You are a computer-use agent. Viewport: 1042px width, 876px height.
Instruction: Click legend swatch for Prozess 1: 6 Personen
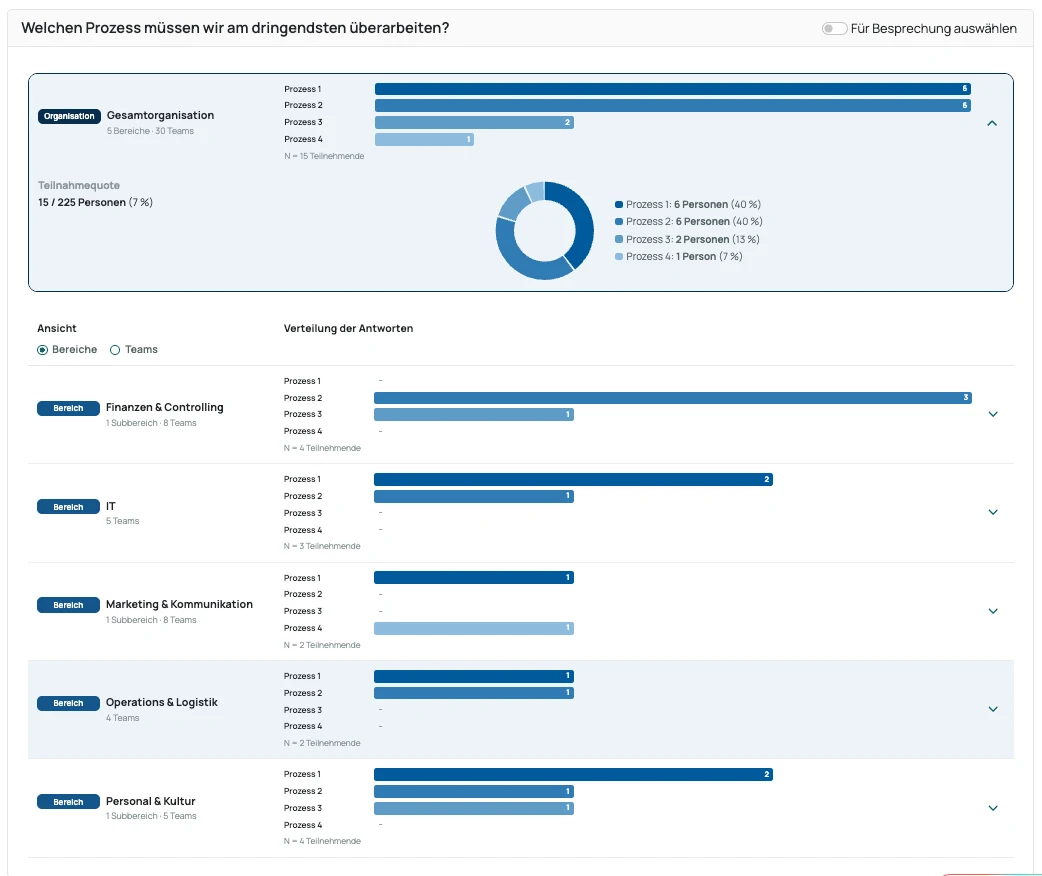[619, 205]
